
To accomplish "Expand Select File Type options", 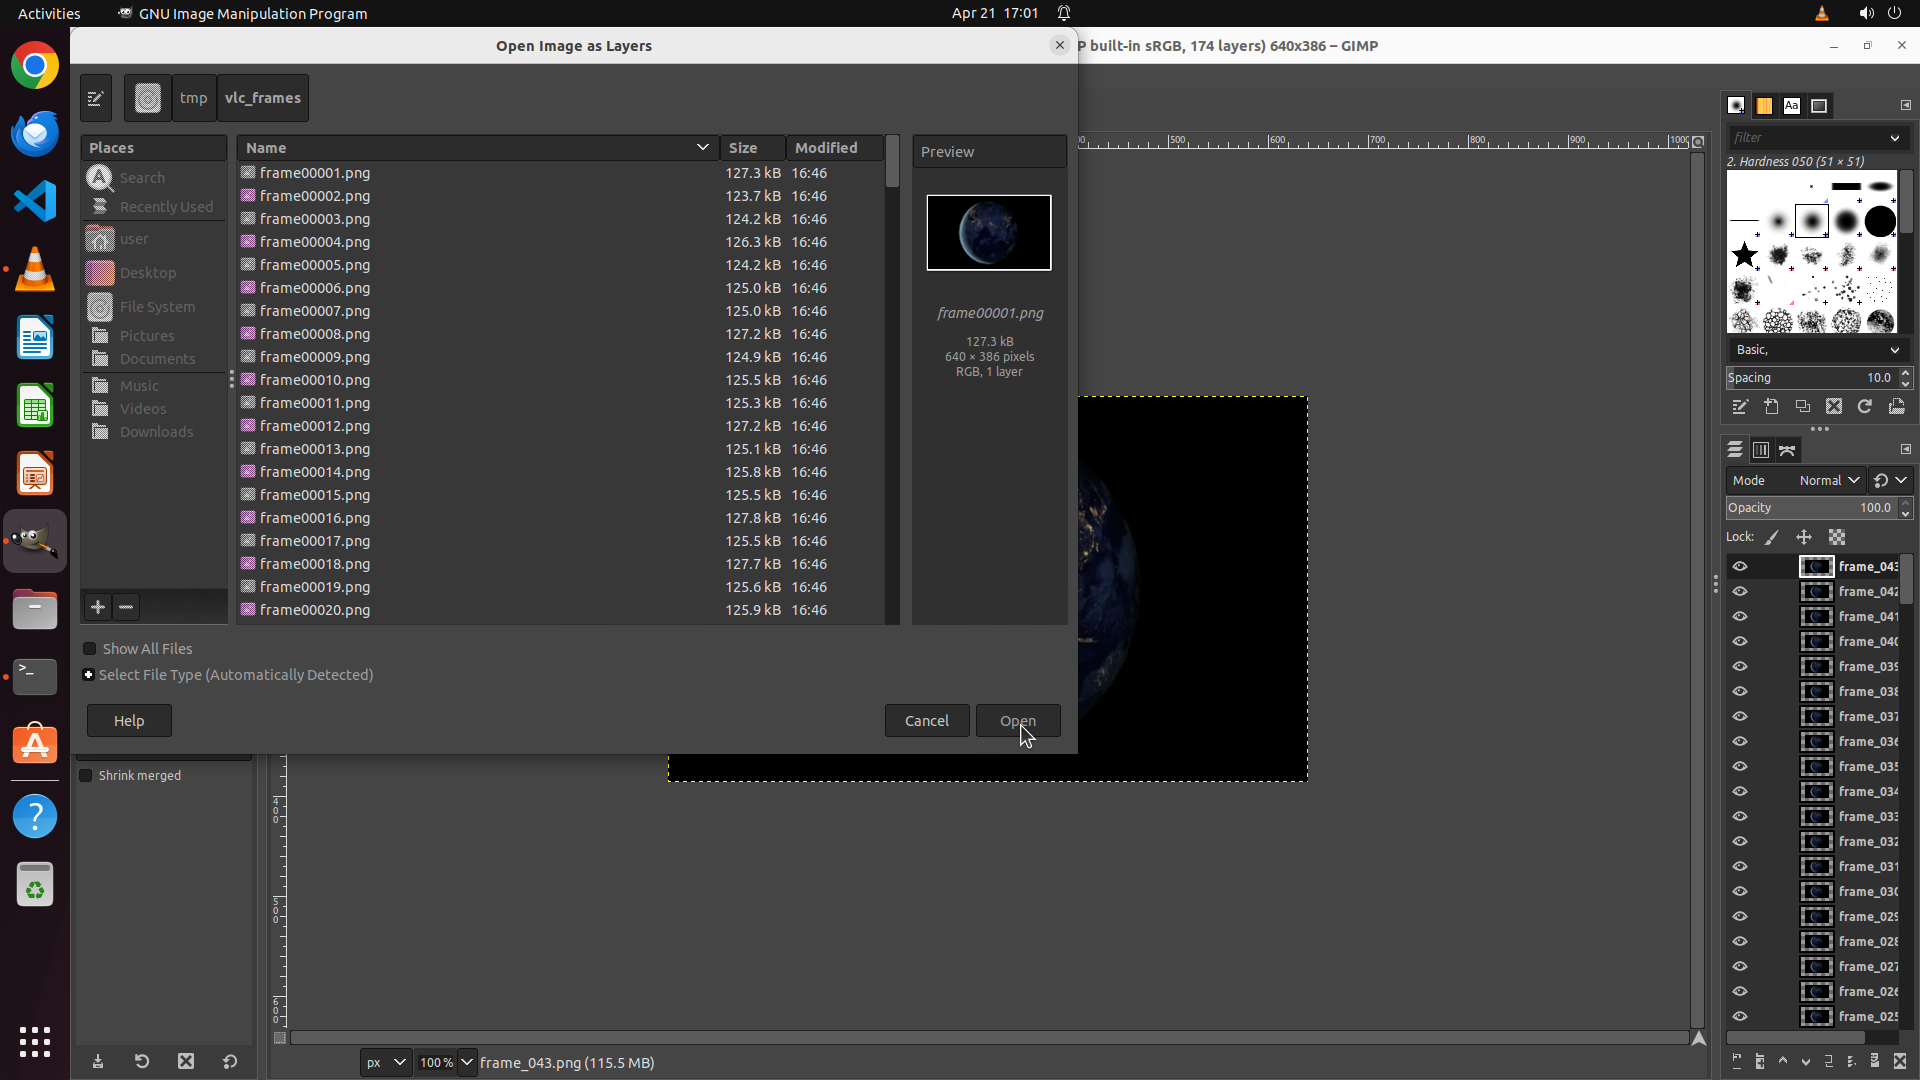I will 89,675.
